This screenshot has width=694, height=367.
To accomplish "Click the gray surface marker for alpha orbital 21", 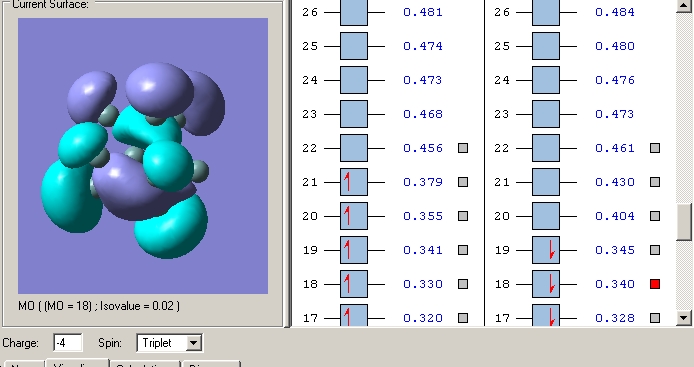I will (463, 182).
